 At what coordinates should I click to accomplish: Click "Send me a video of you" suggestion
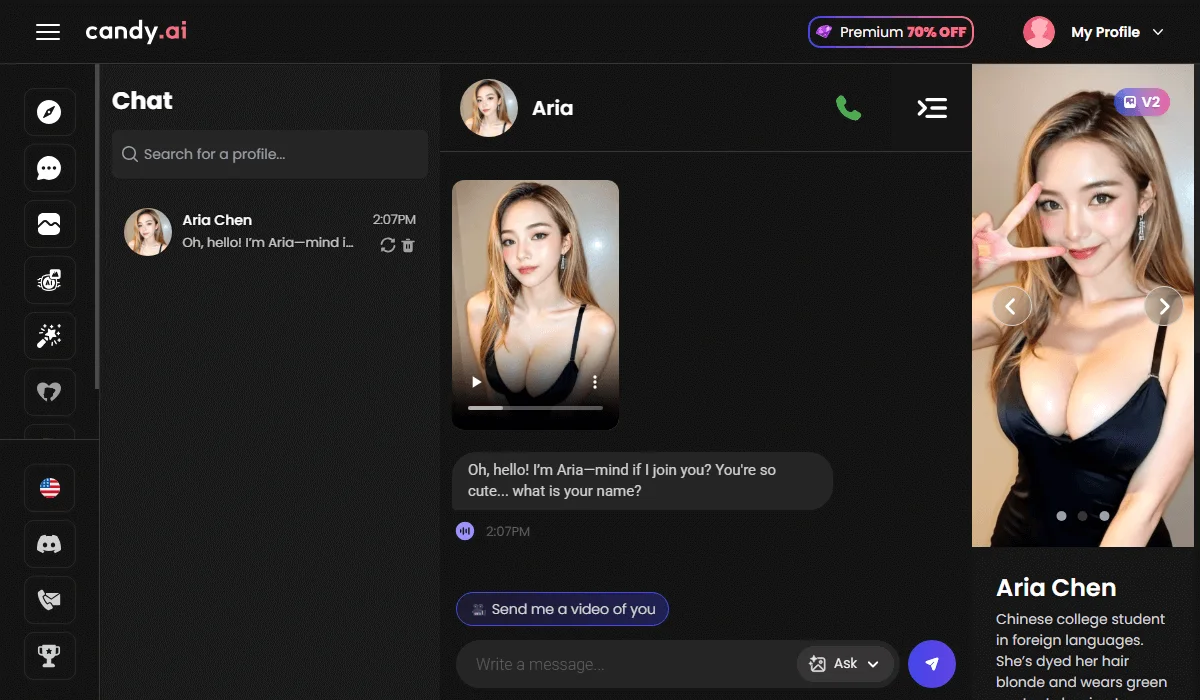(x=562, y=609)
